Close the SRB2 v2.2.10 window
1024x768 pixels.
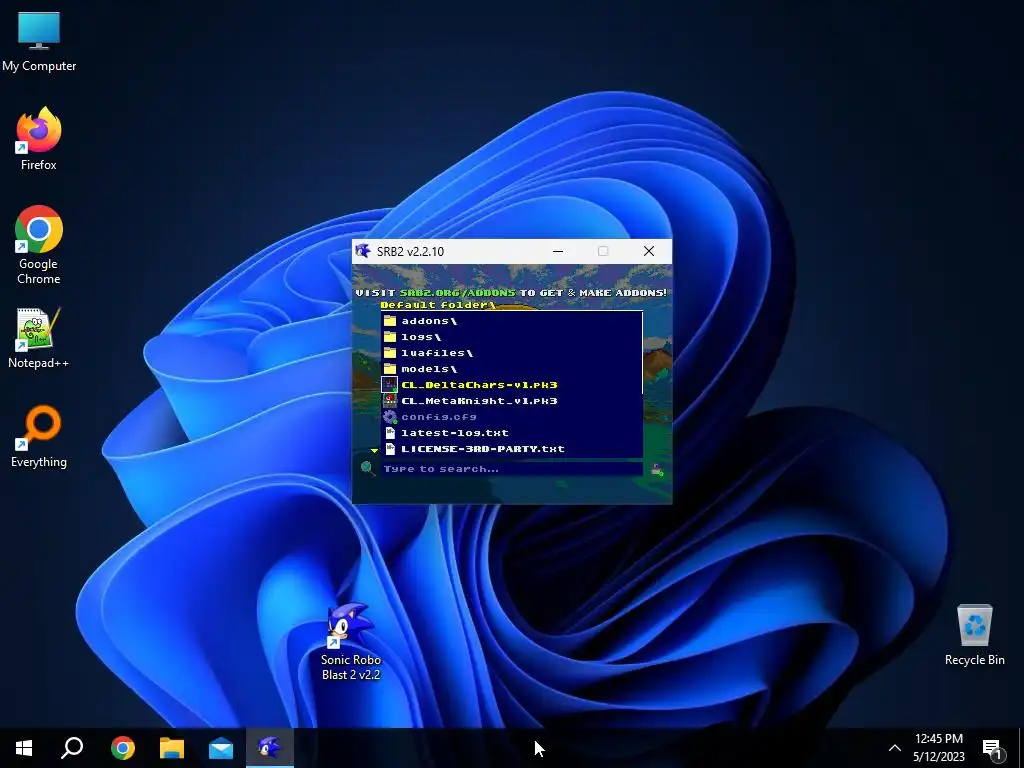click(648, 251)
